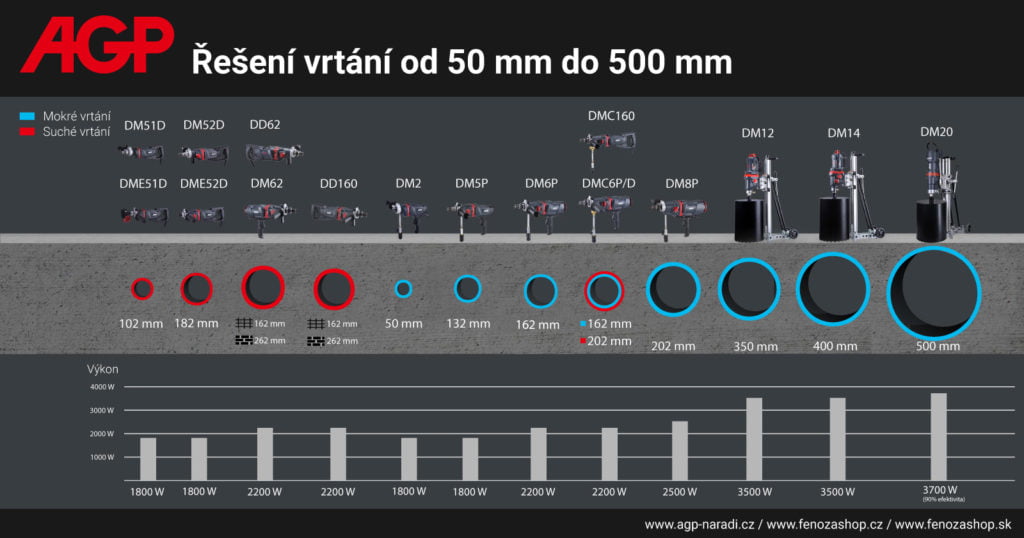Select the DM52D drill image
The image size is (1024, 538).
[204, 154]
